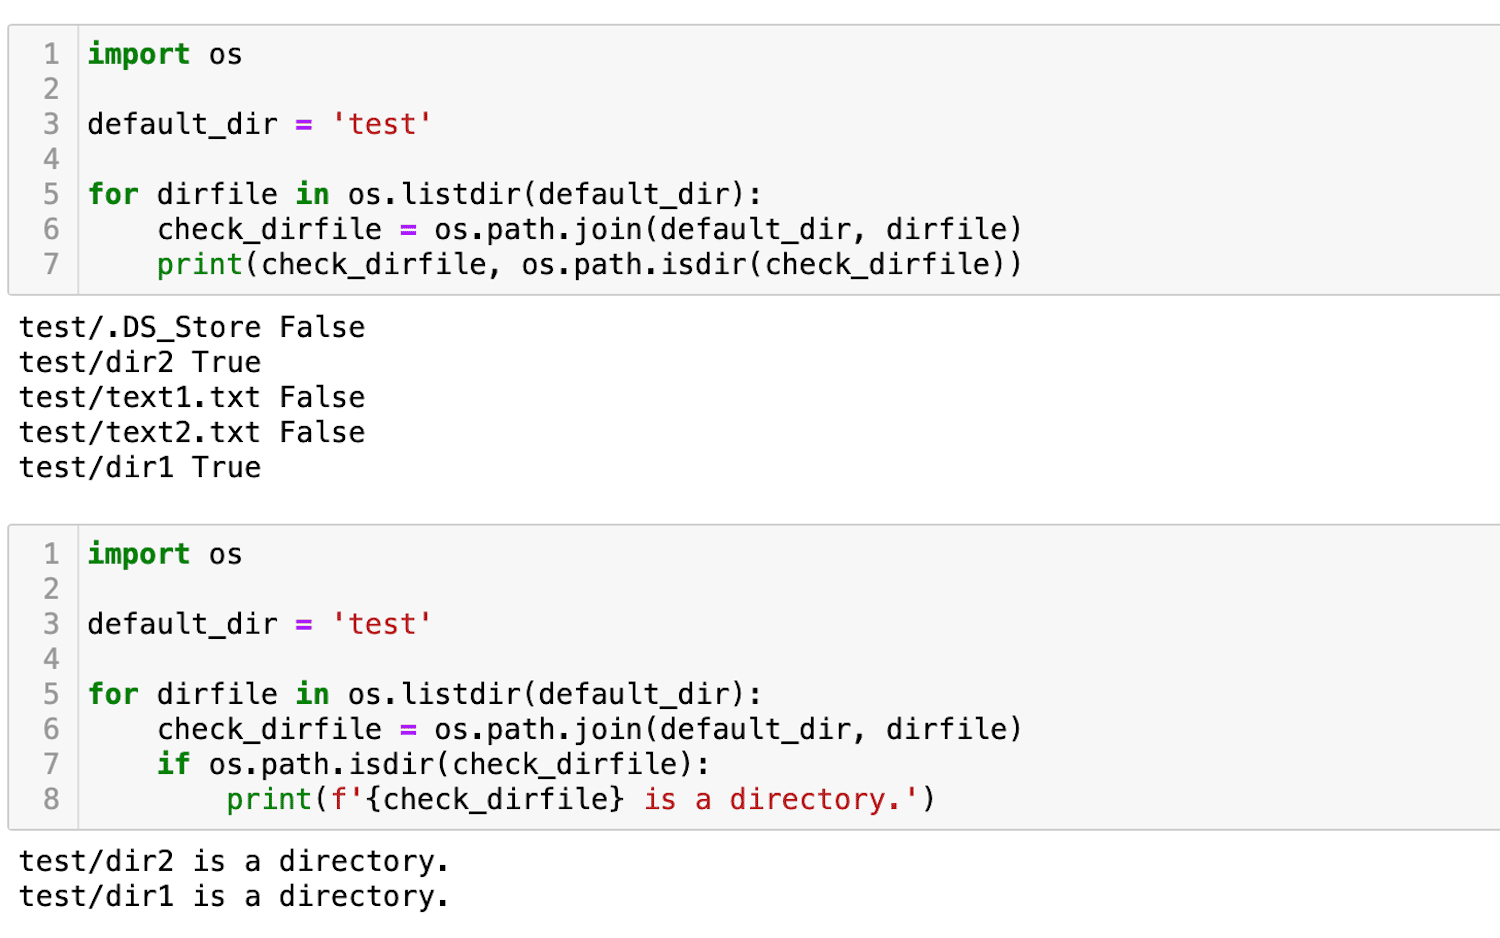1500x938 pixels.
Task: Click output line 'test/text2.txt False'
Action: coord(192,432)
